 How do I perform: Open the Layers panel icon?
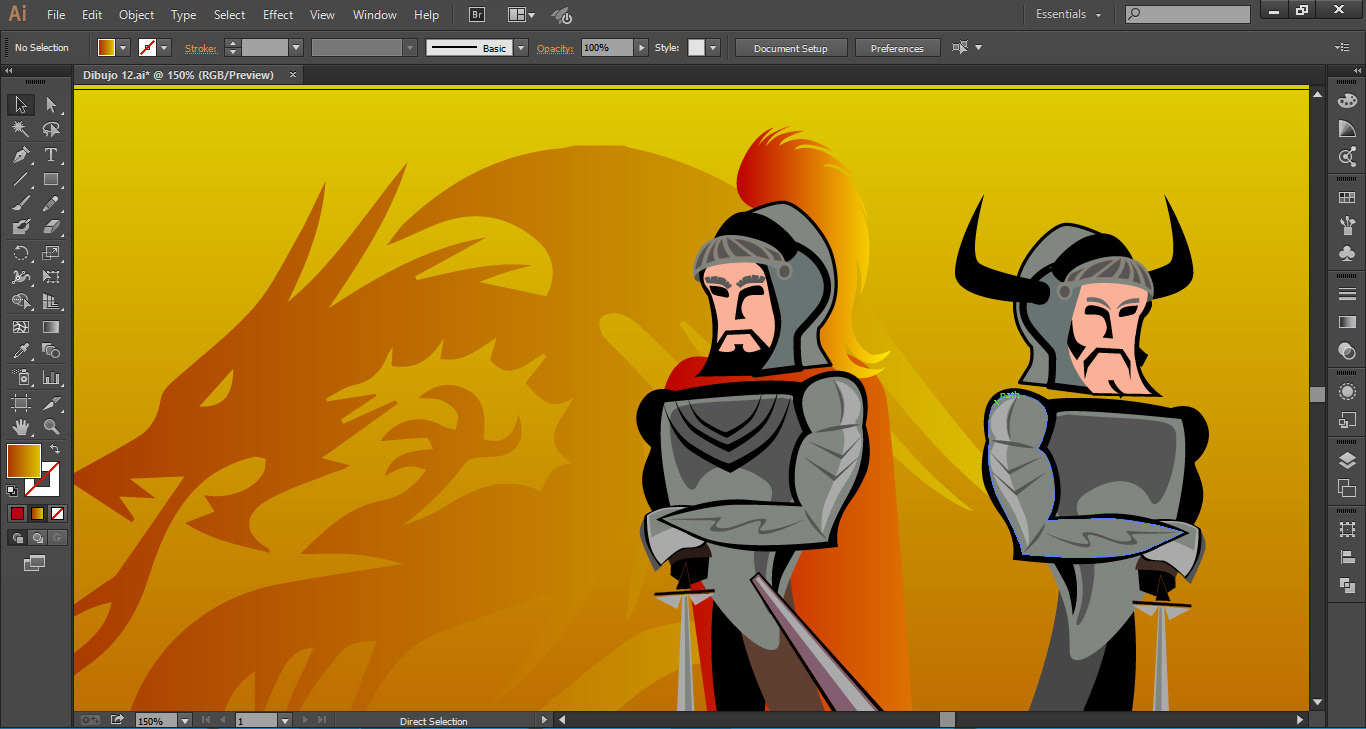point(1347,460)
